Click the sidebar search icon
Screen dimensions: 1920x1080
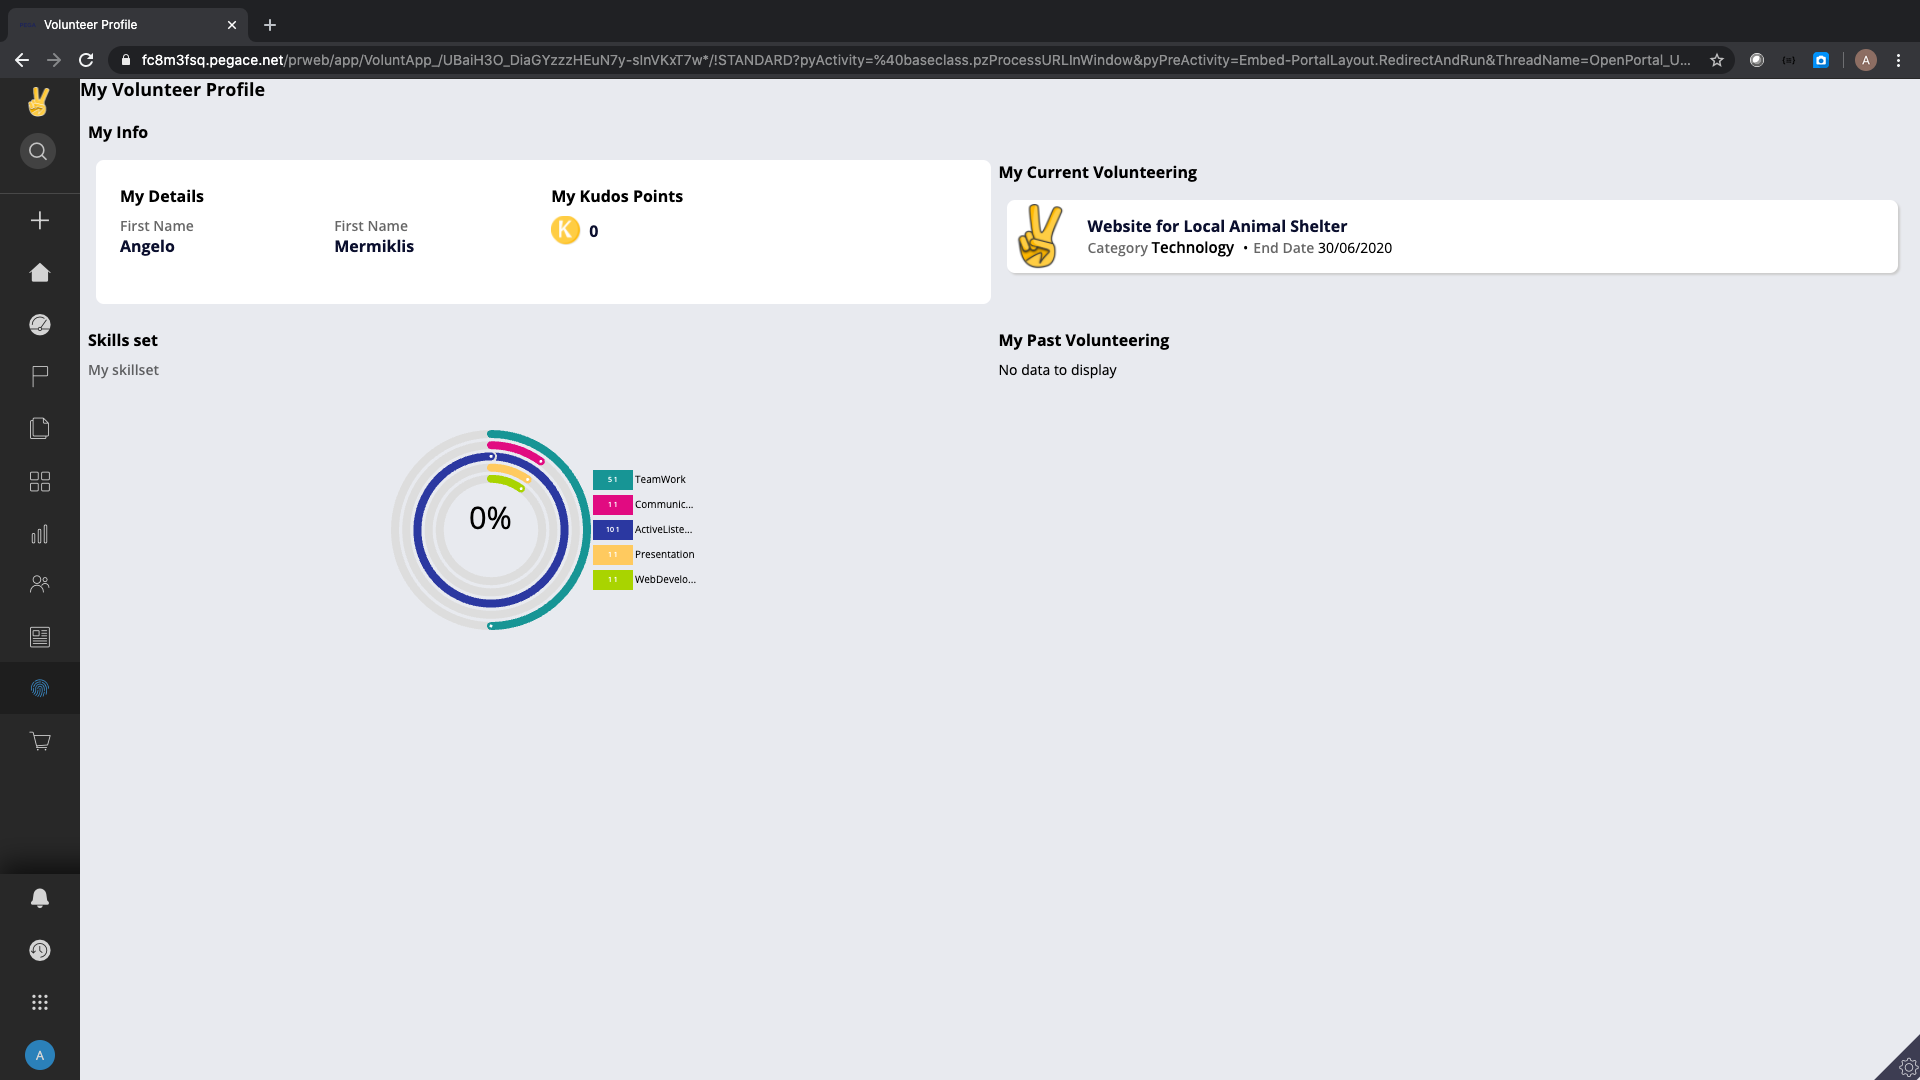[38, 152]
